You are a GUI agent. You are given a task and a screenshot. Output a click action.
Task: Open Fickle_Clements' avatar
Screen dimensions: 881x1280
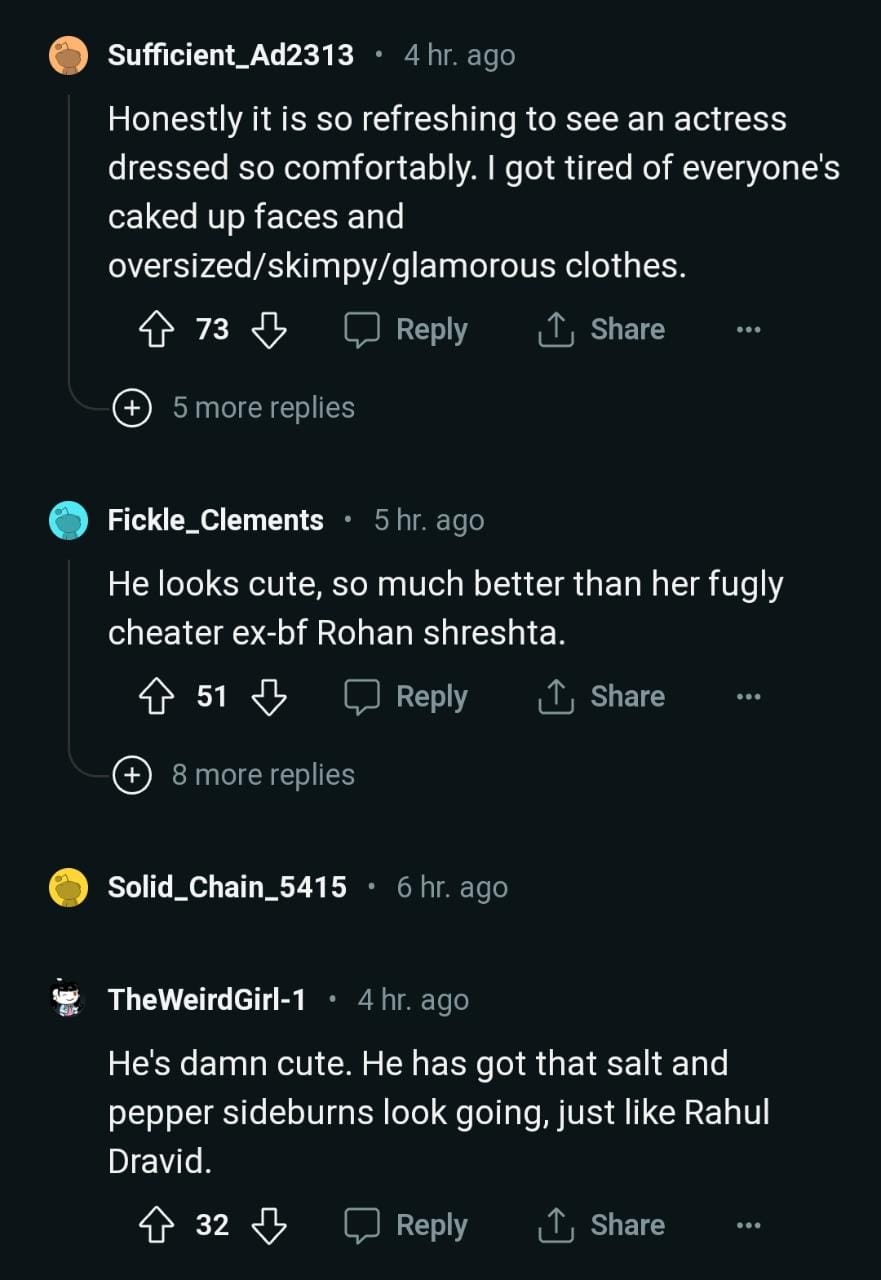(68, 521)
